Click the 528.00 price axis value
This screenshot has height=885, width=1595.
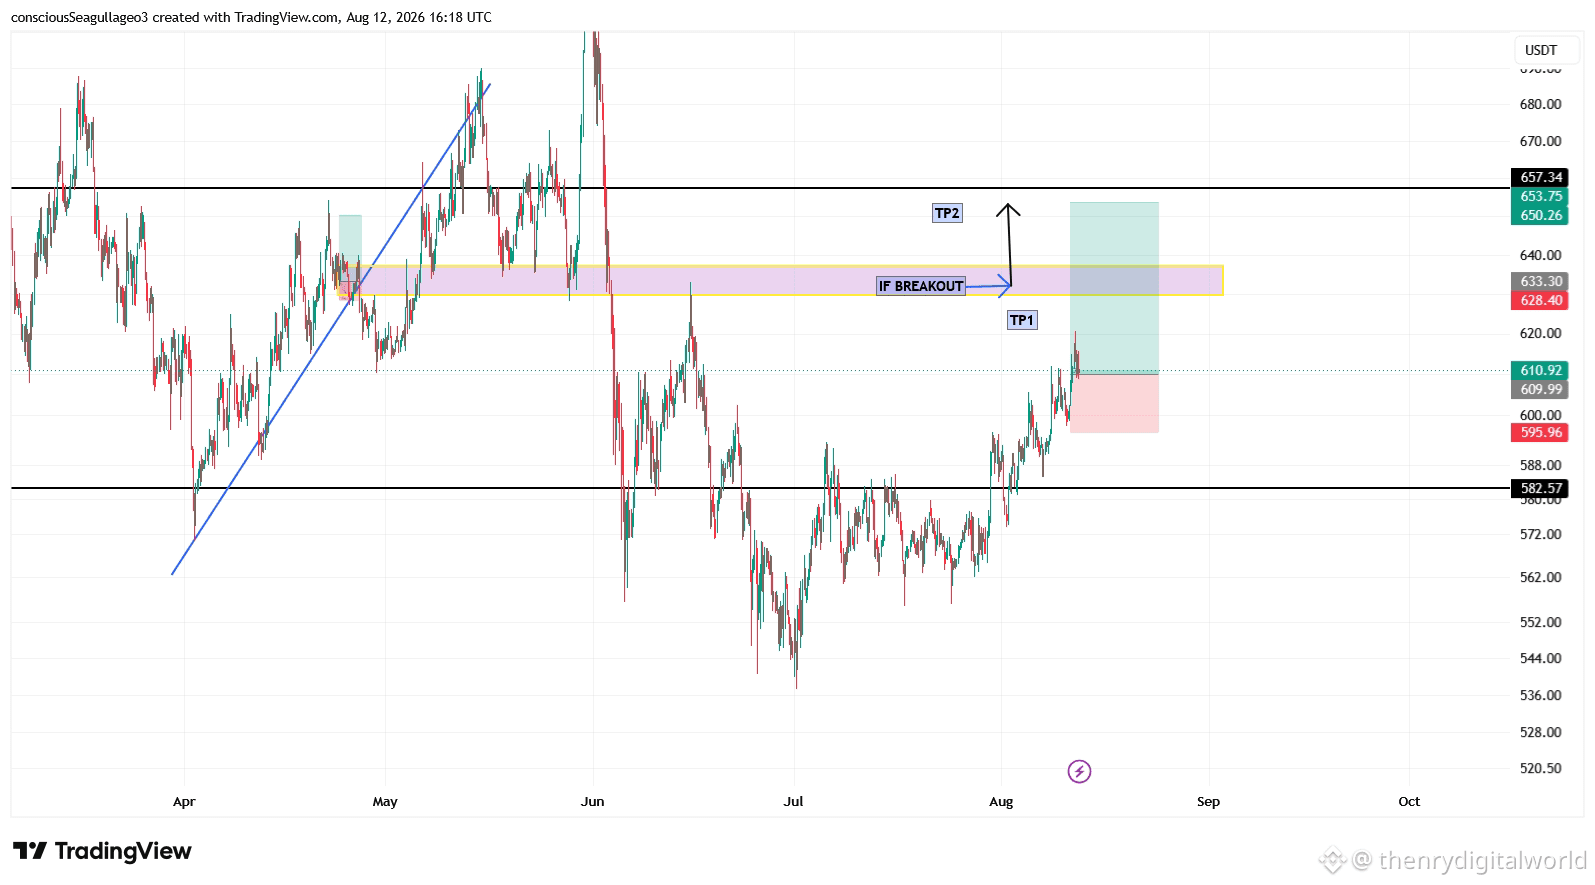1540,732
